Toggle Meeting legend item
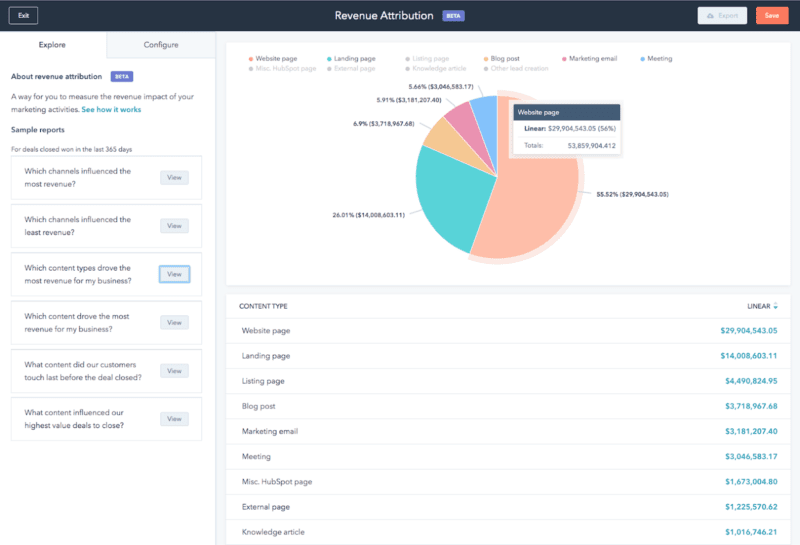Screen dimensions: 800x545 tap(642, 59)
